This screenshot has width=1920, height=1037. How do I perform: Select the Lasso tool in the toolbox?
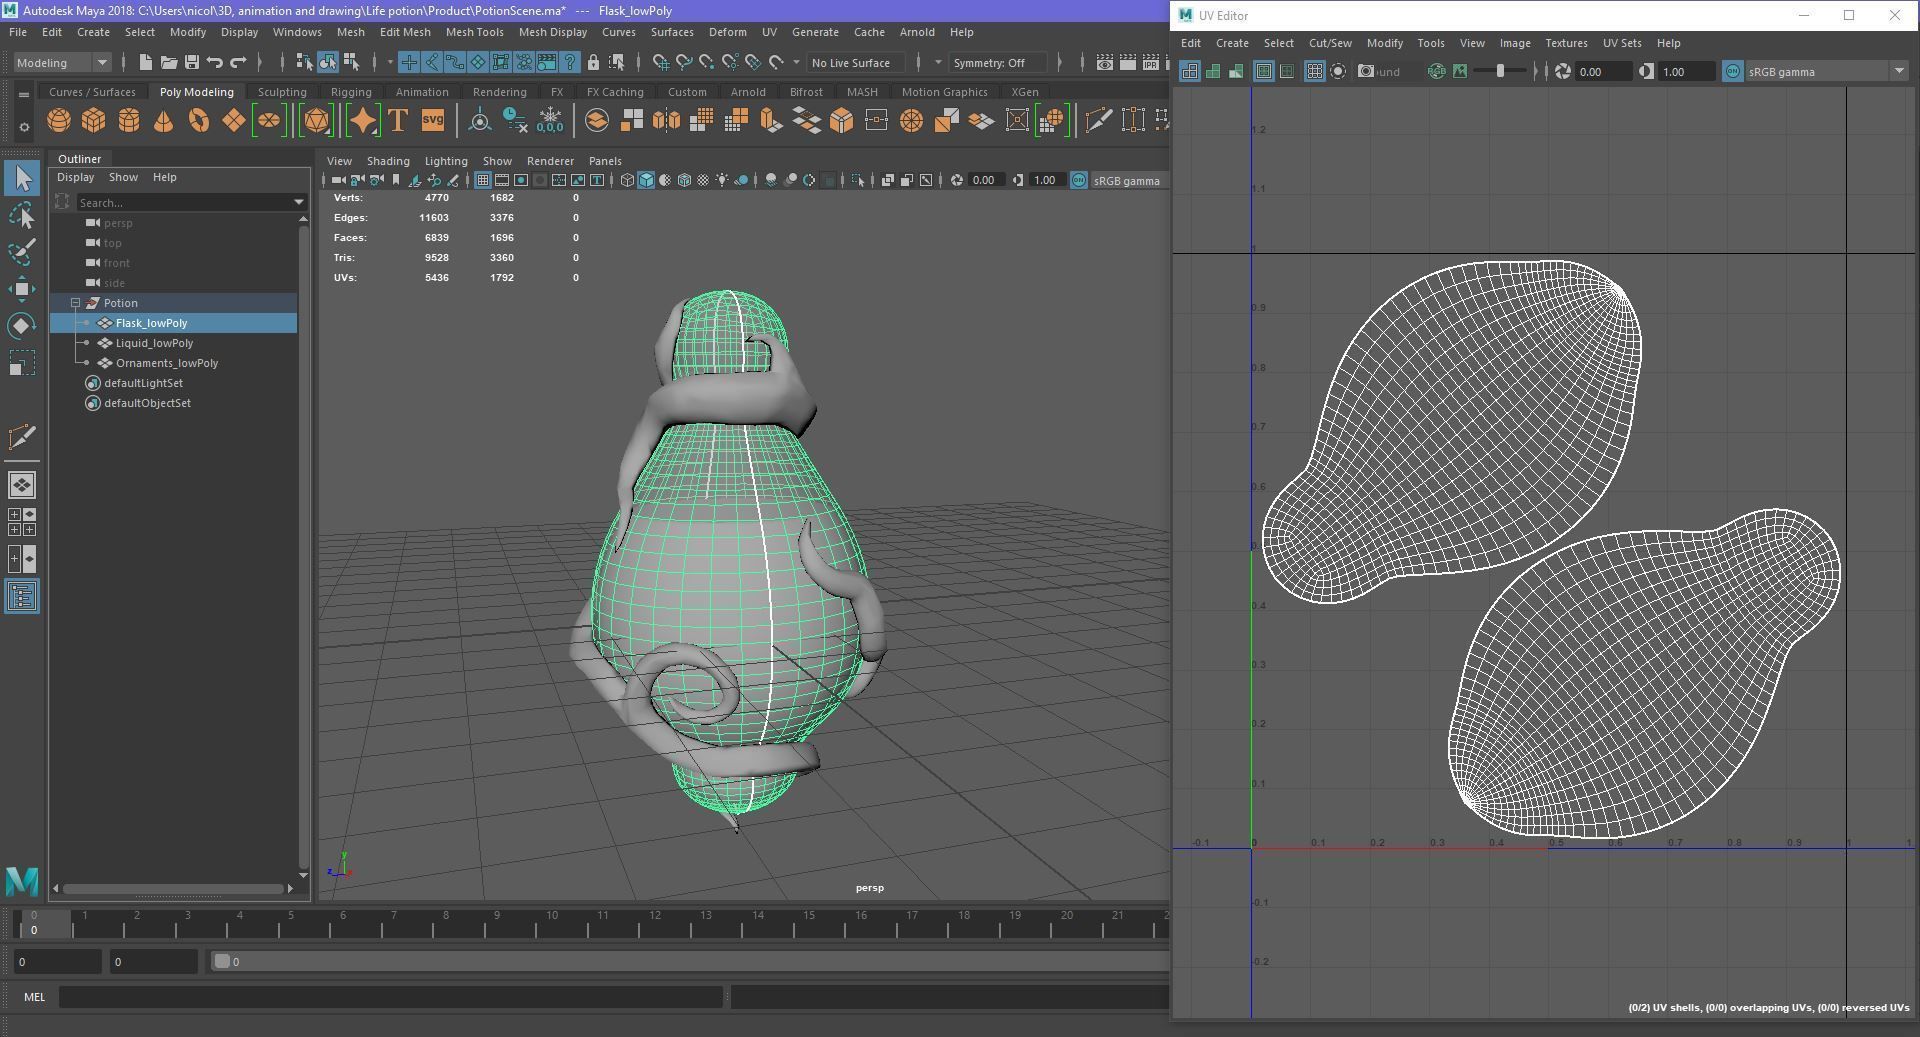22,215
